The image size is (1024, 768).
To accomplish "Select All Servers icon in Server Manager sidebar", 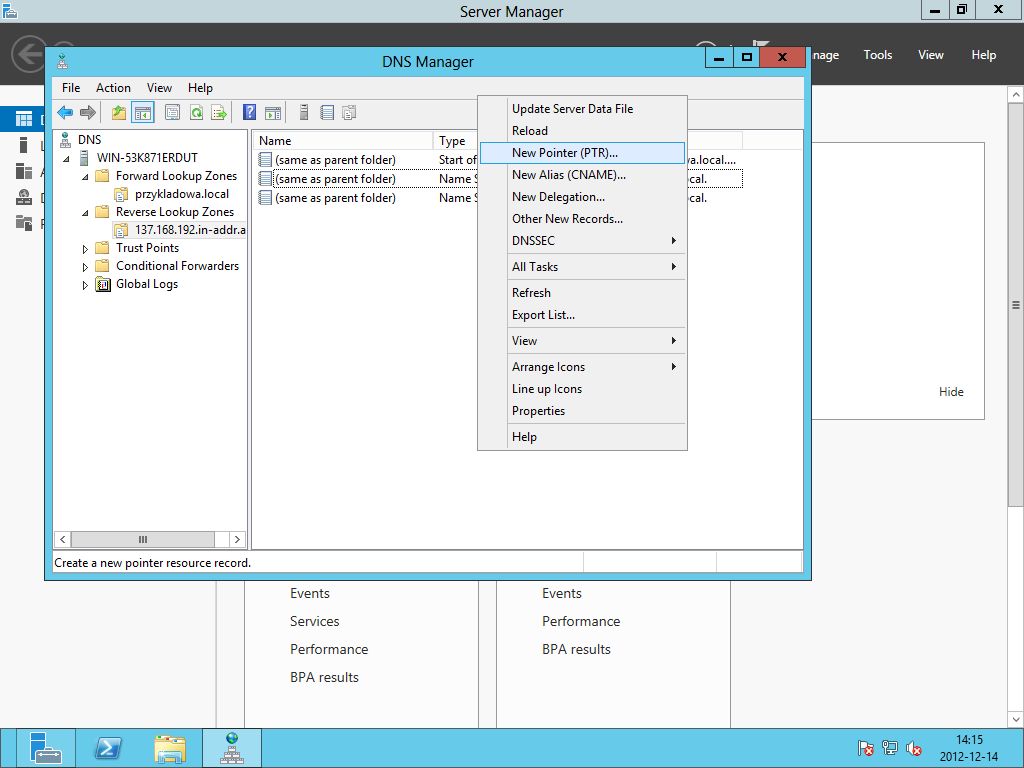I will (x=24, y=171).
